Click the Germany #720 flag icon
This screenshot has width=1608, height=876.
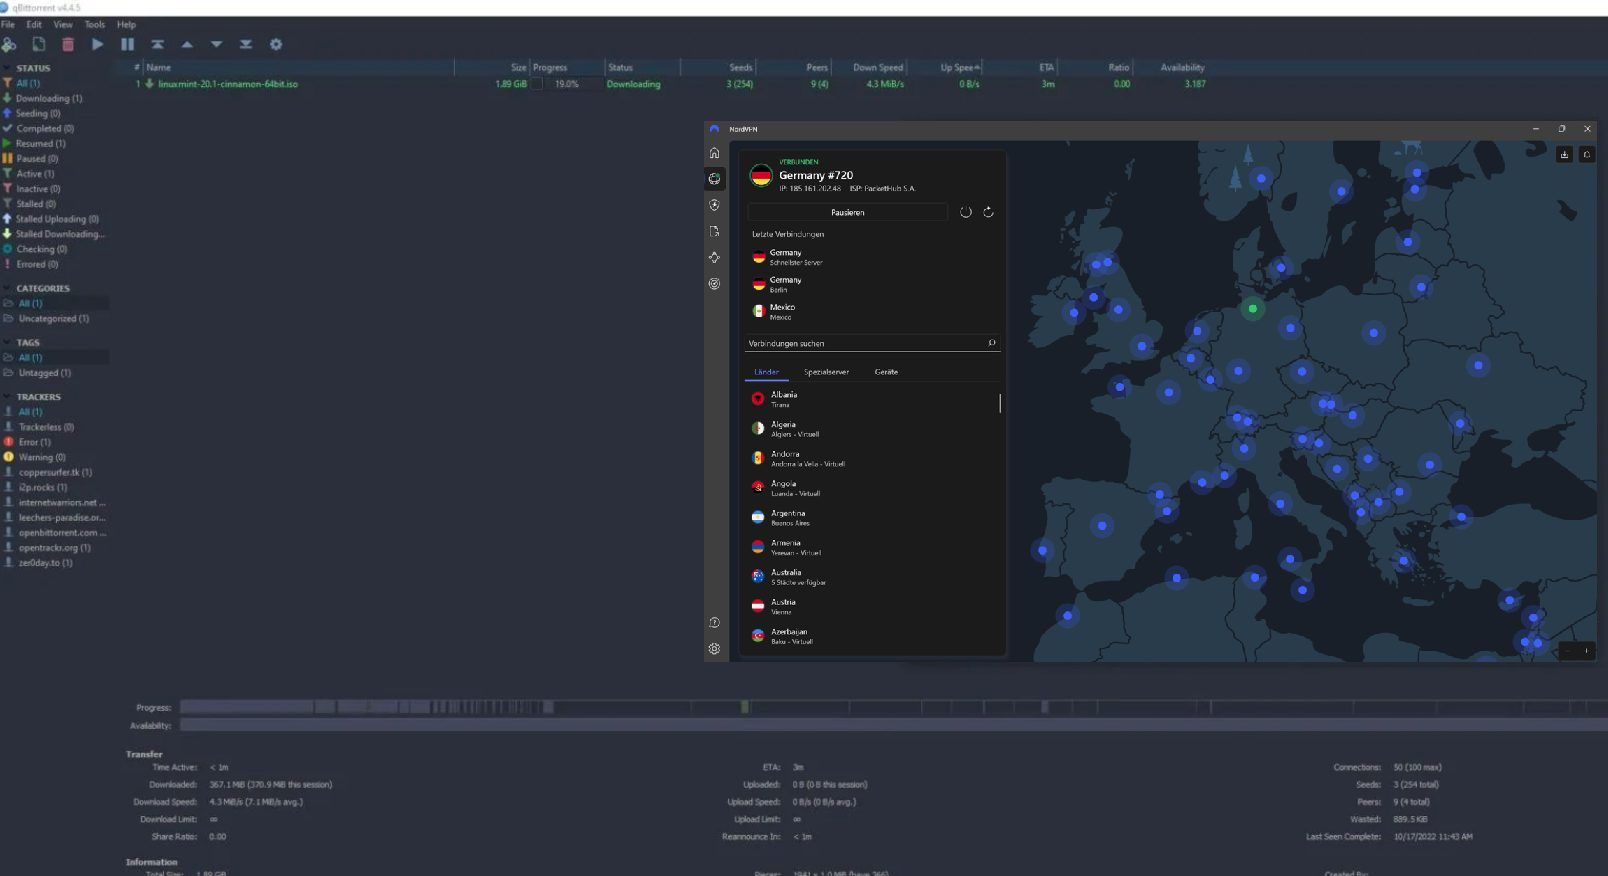pyautogui.click(x=761, y=176)
